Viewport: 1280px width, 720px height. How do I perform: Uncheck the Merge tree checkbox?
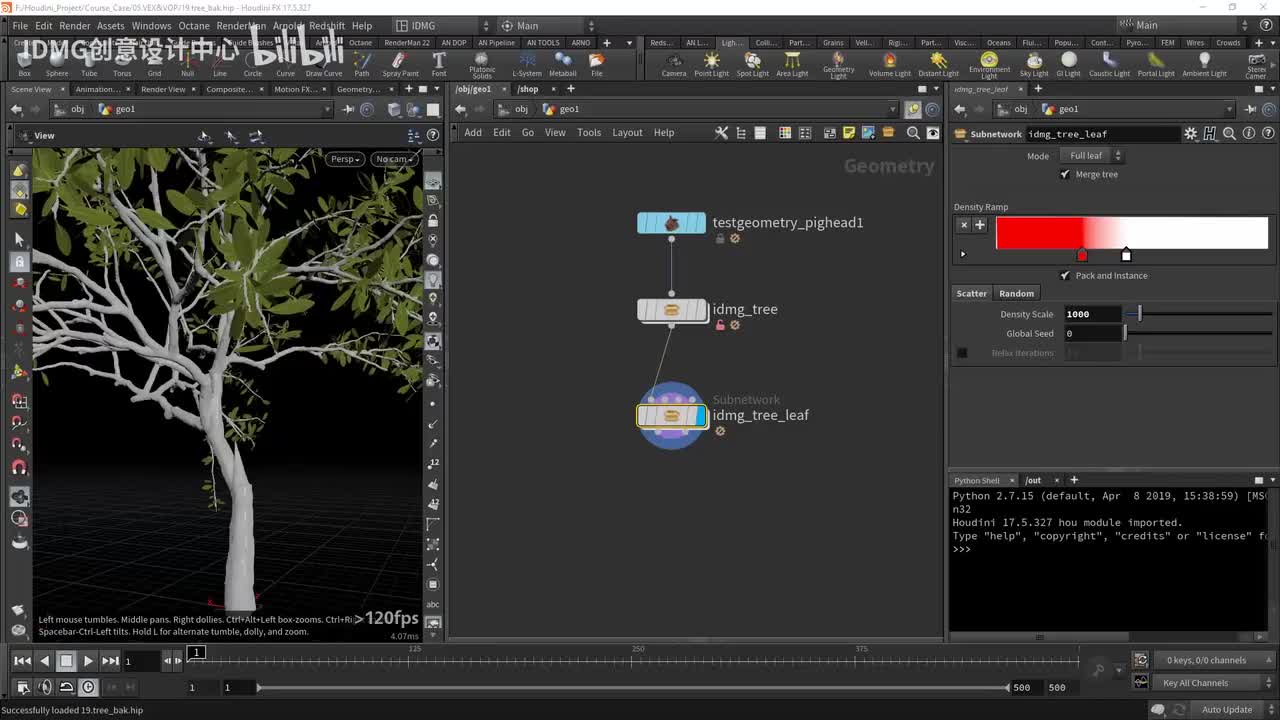[x=1065, y=174]
